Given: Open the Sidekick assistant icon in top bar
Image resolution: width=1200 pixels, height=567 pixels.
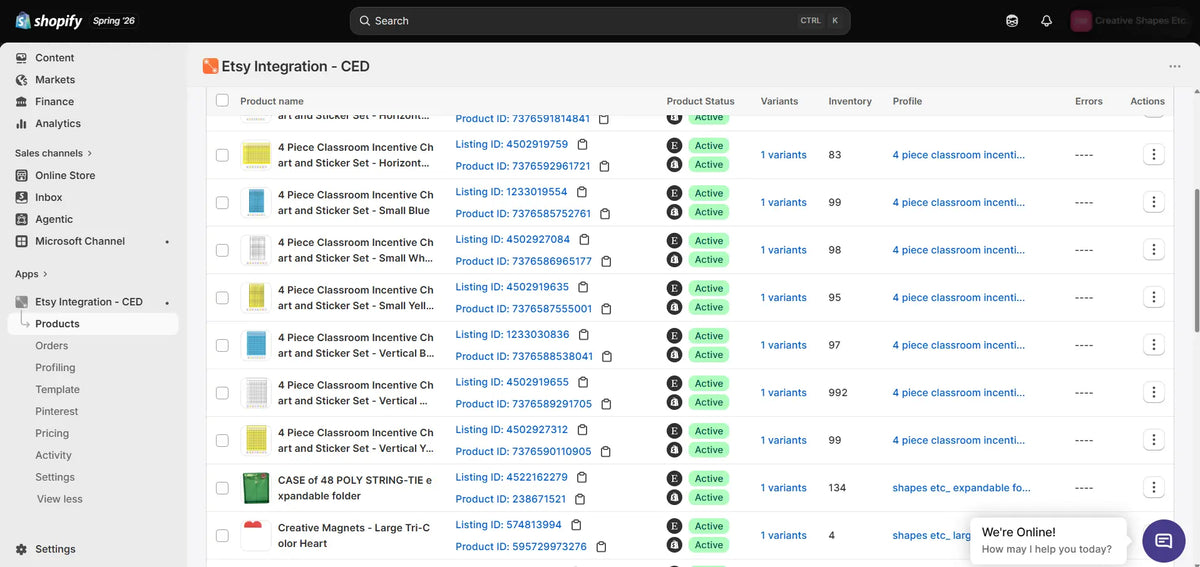Looking at the screenshot, I should [1012, 21].
